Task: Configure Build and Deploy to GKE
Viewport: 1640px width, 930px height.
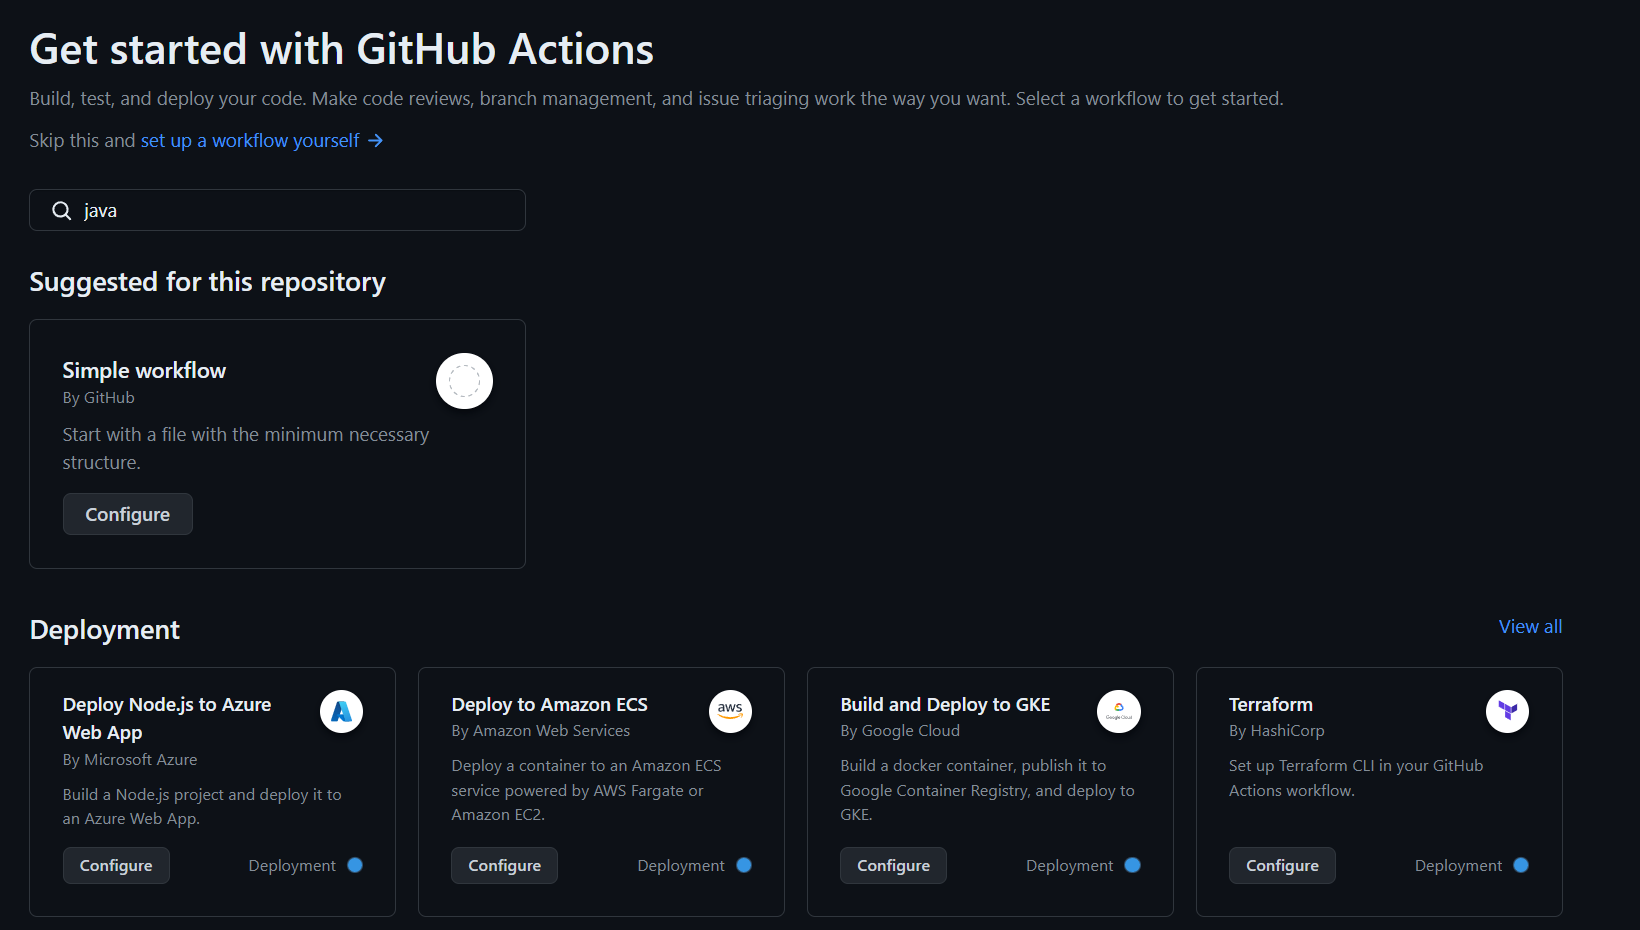Action: click(x=894, y=865)
